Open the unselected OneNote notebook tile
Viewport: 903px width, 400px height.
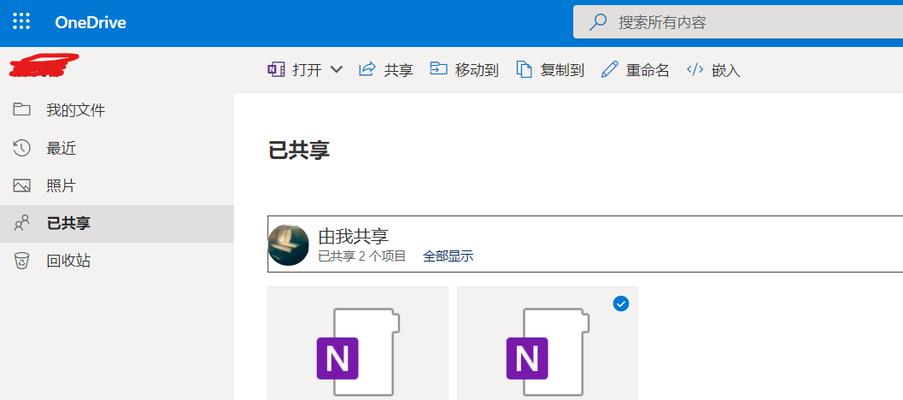[358, 343]
